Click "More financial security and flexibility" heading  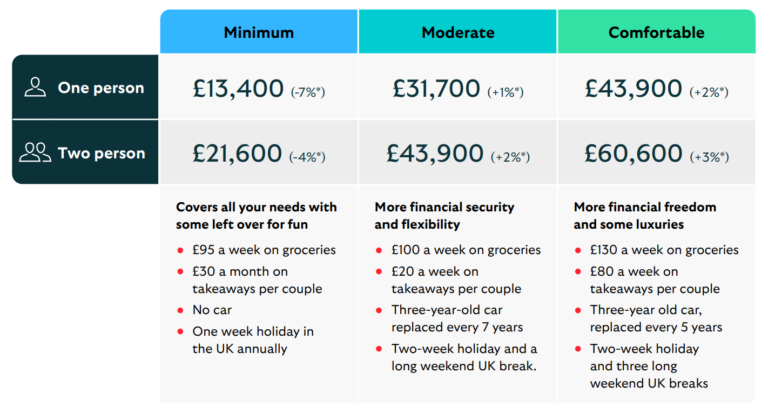[x=445, y=215]
